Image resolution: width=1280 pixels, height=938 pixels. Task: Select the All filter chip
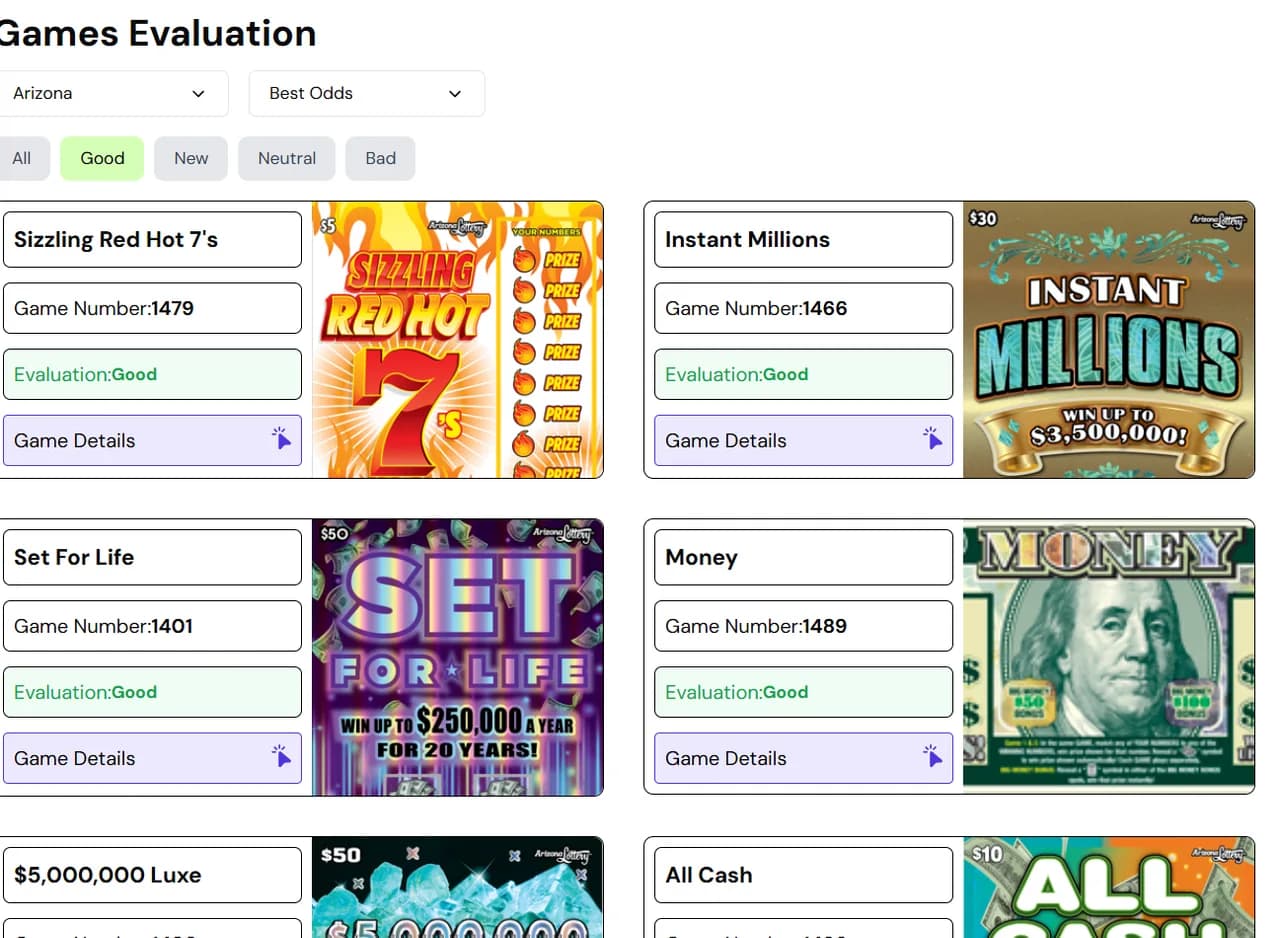tap(22, 158)
